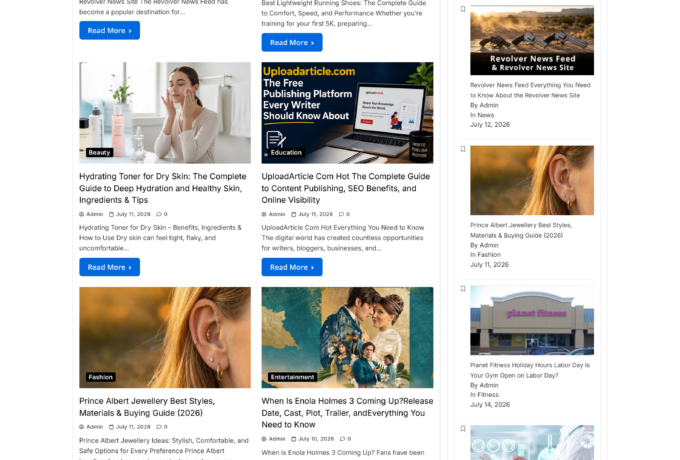
Task: Open Hydrating Toner for Dry Skin article title
Action: click(x=163, y=188)
